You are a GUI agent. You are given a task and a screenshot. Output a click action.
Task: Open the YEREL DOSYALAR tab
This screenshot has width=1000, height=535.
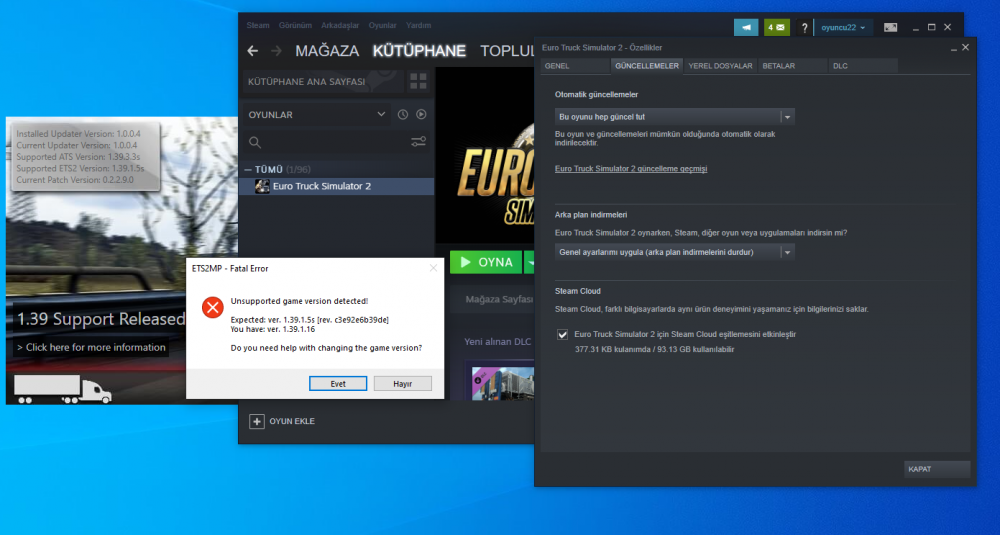pos(720,66)
